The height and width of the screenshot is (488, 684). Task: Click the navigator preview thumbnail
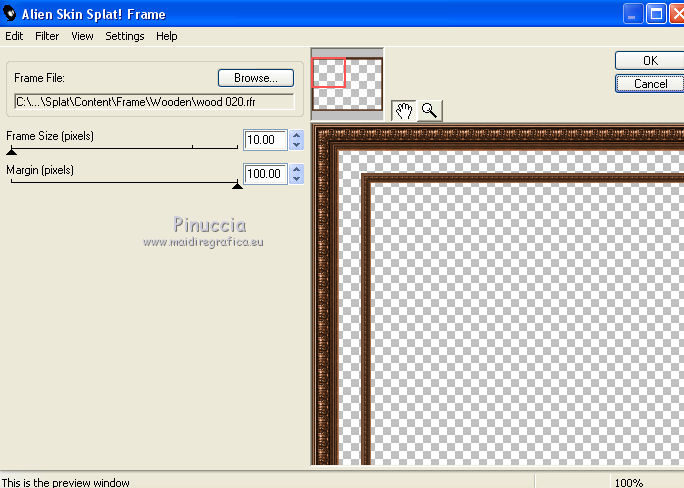347,84
